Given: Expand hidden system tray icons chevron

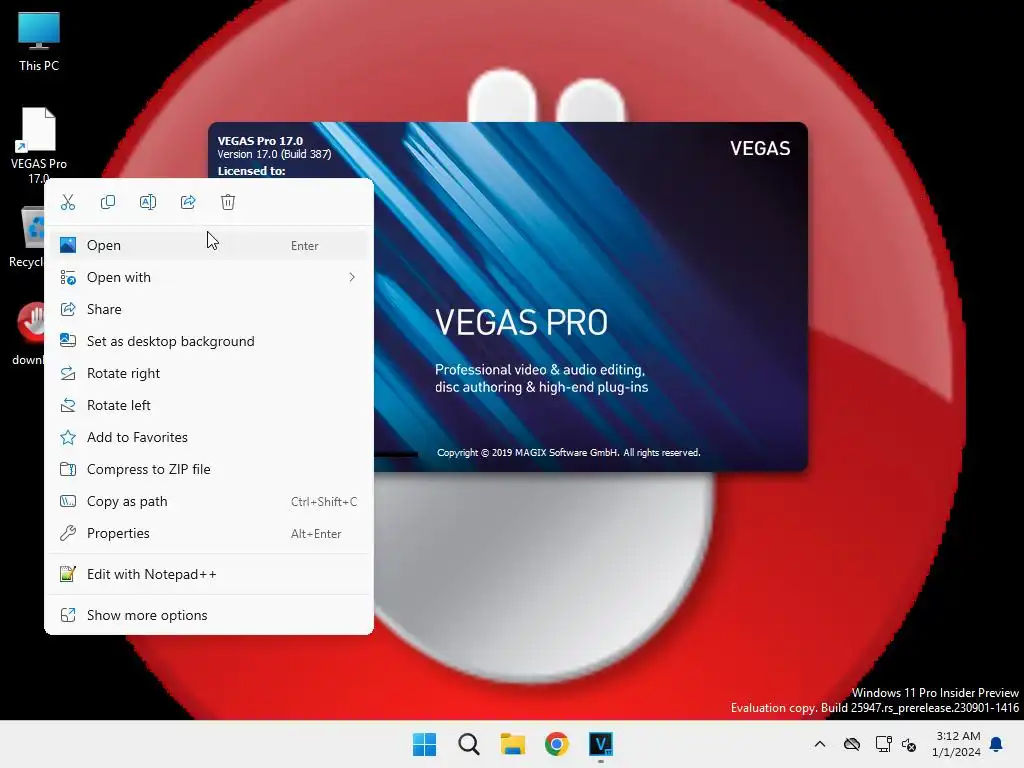Looking at the screenshot, I should tap(820, 744).
